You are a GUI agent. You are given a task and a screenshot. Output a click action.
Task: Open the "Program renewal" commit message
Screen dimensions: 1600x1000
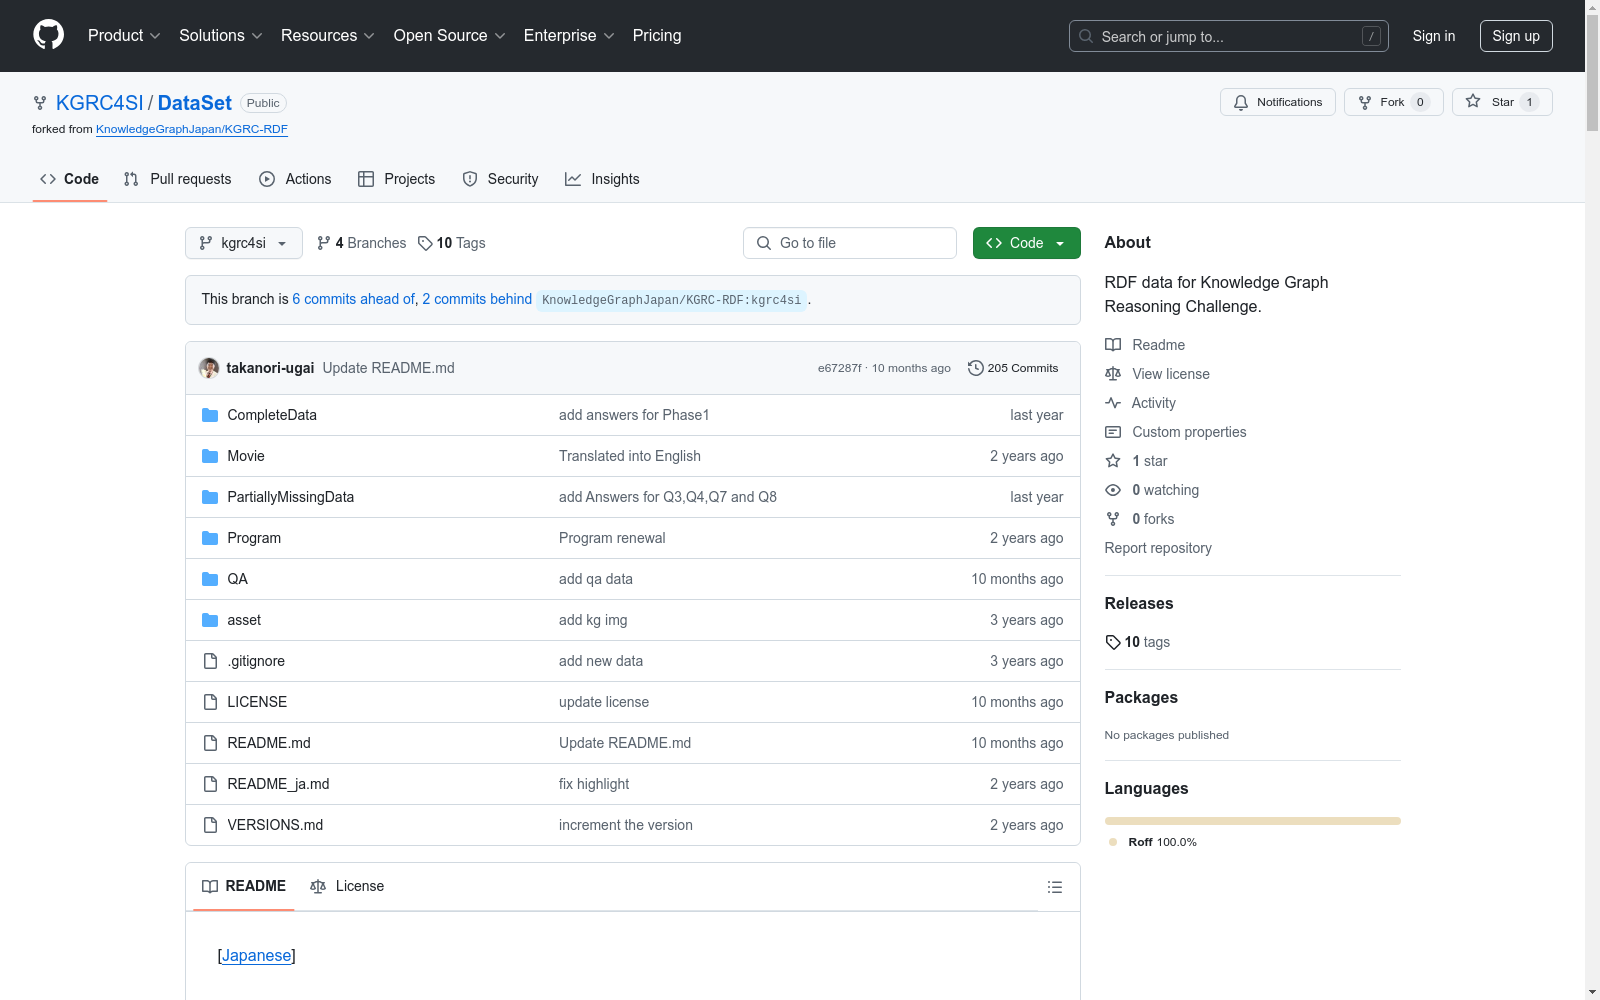click(x=612, y=538)
